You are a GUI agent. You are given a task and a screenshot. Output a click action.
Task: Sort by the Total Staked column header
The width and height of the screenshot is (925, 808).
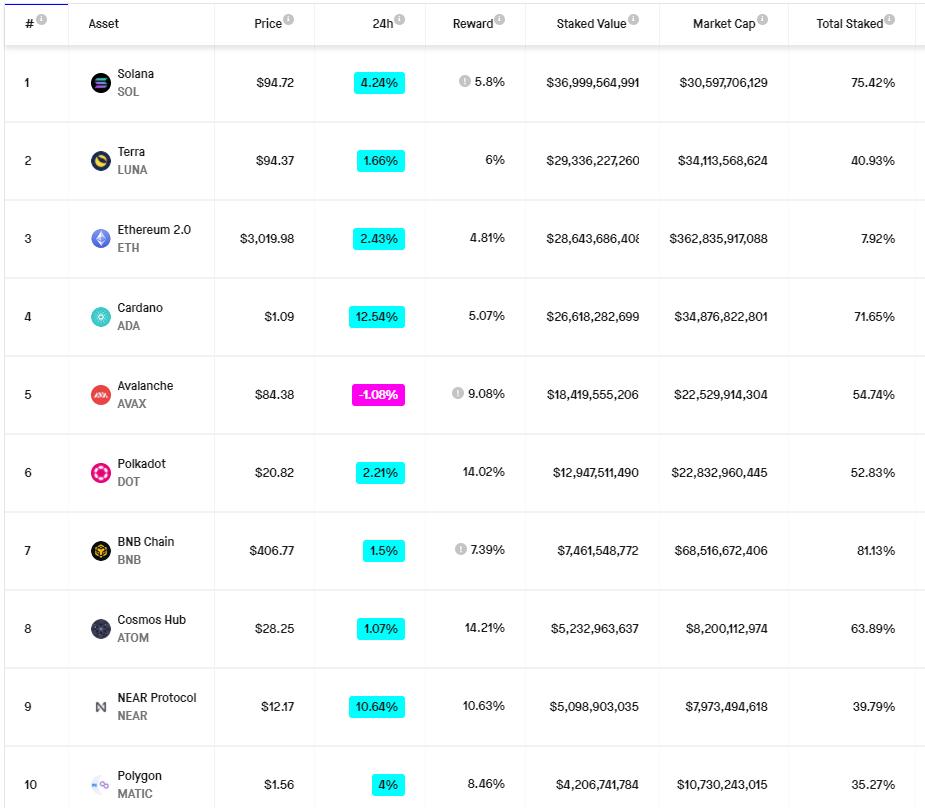click(x=849, y=24)
